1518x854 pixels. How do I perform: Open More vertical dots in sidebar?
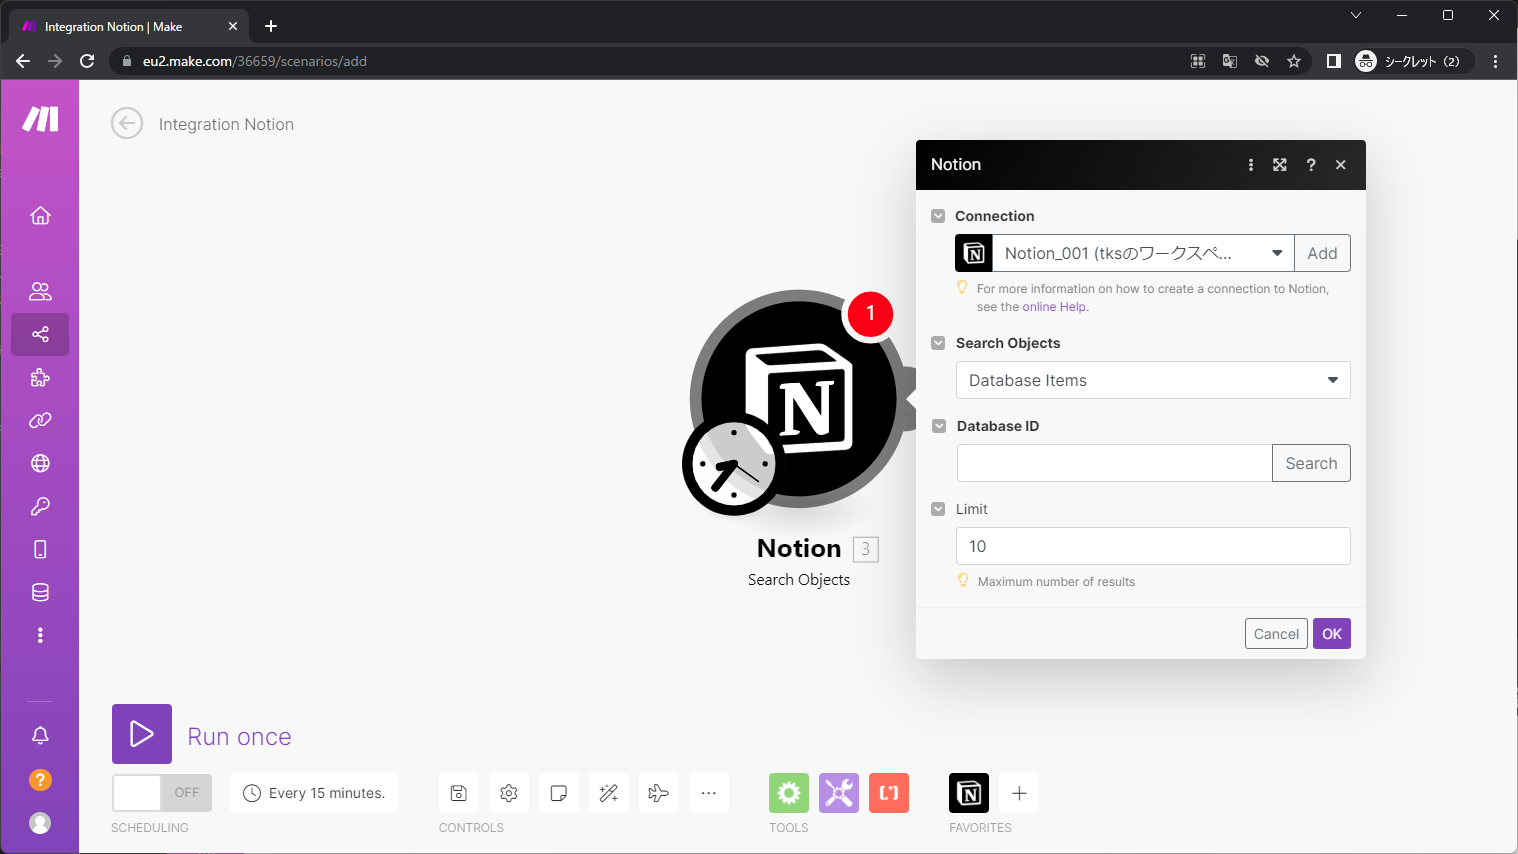point(40,635)
